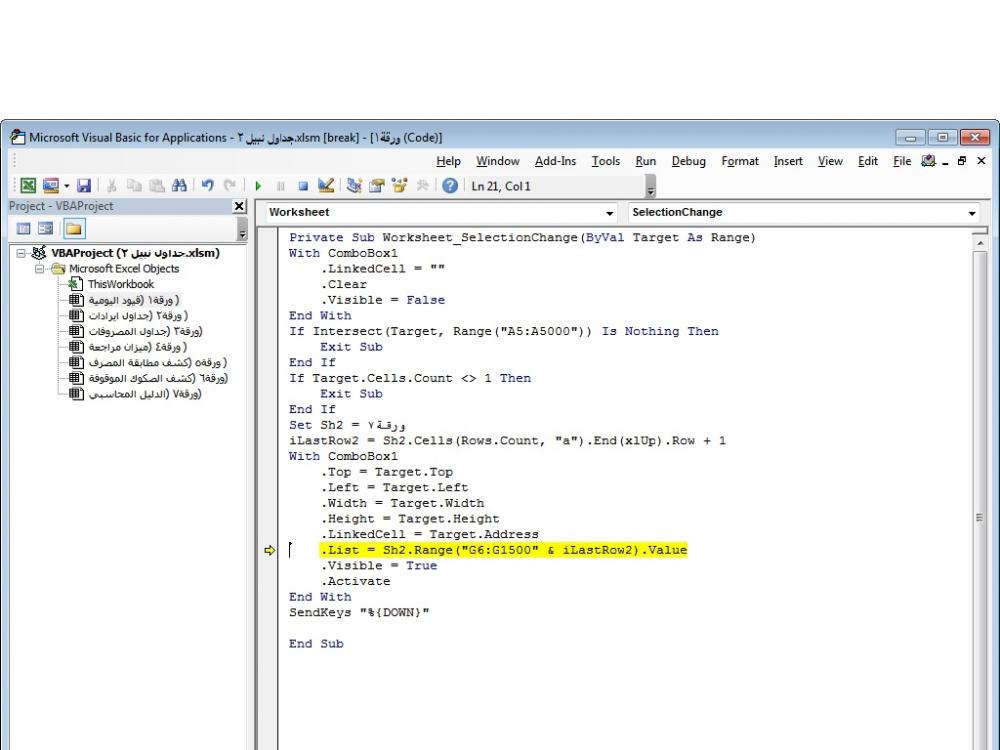Restore the inner code window
This screenshot has width=1000, height=750.
(962, 161)
